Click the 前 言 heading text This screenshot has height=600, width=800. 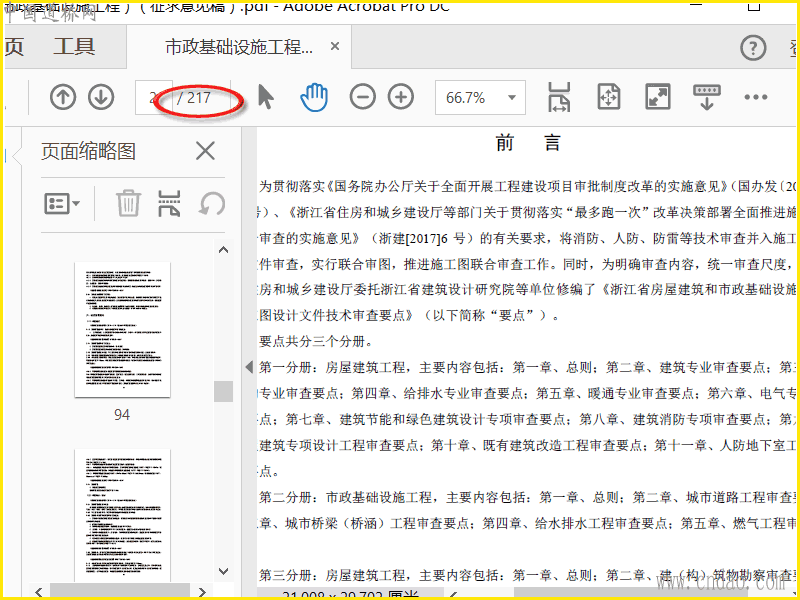(x=528, y=143)
